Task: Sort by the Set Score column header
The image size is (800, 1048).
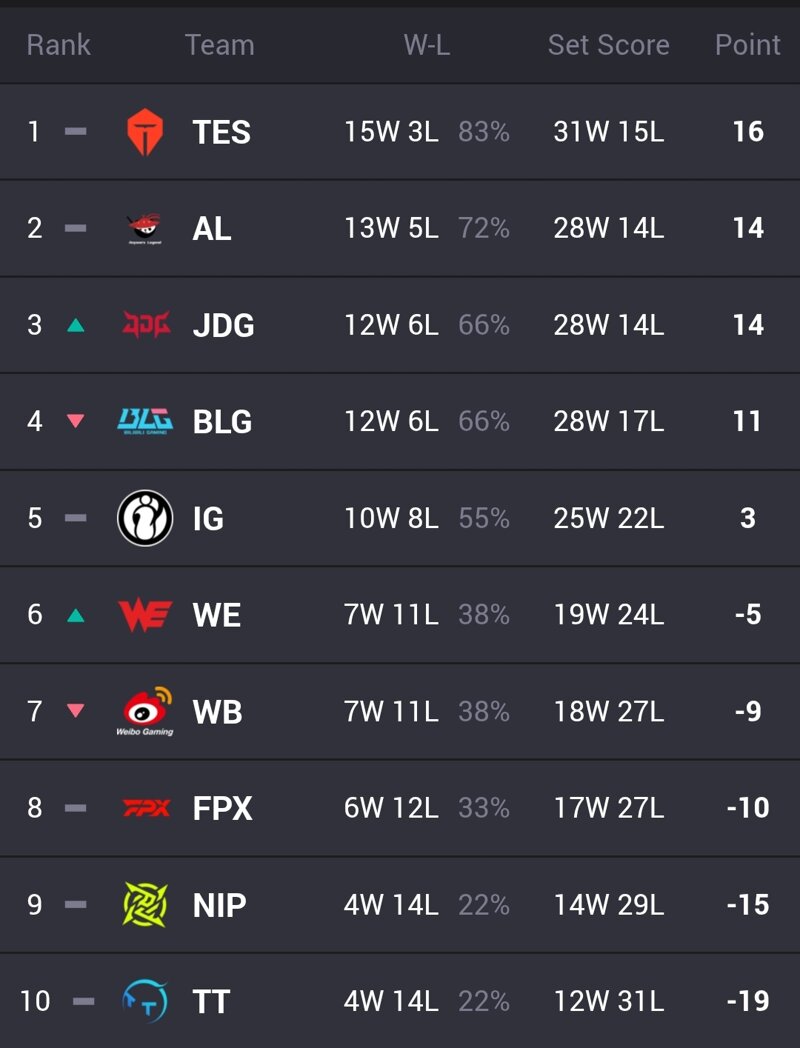Action: tap(608, 45)
